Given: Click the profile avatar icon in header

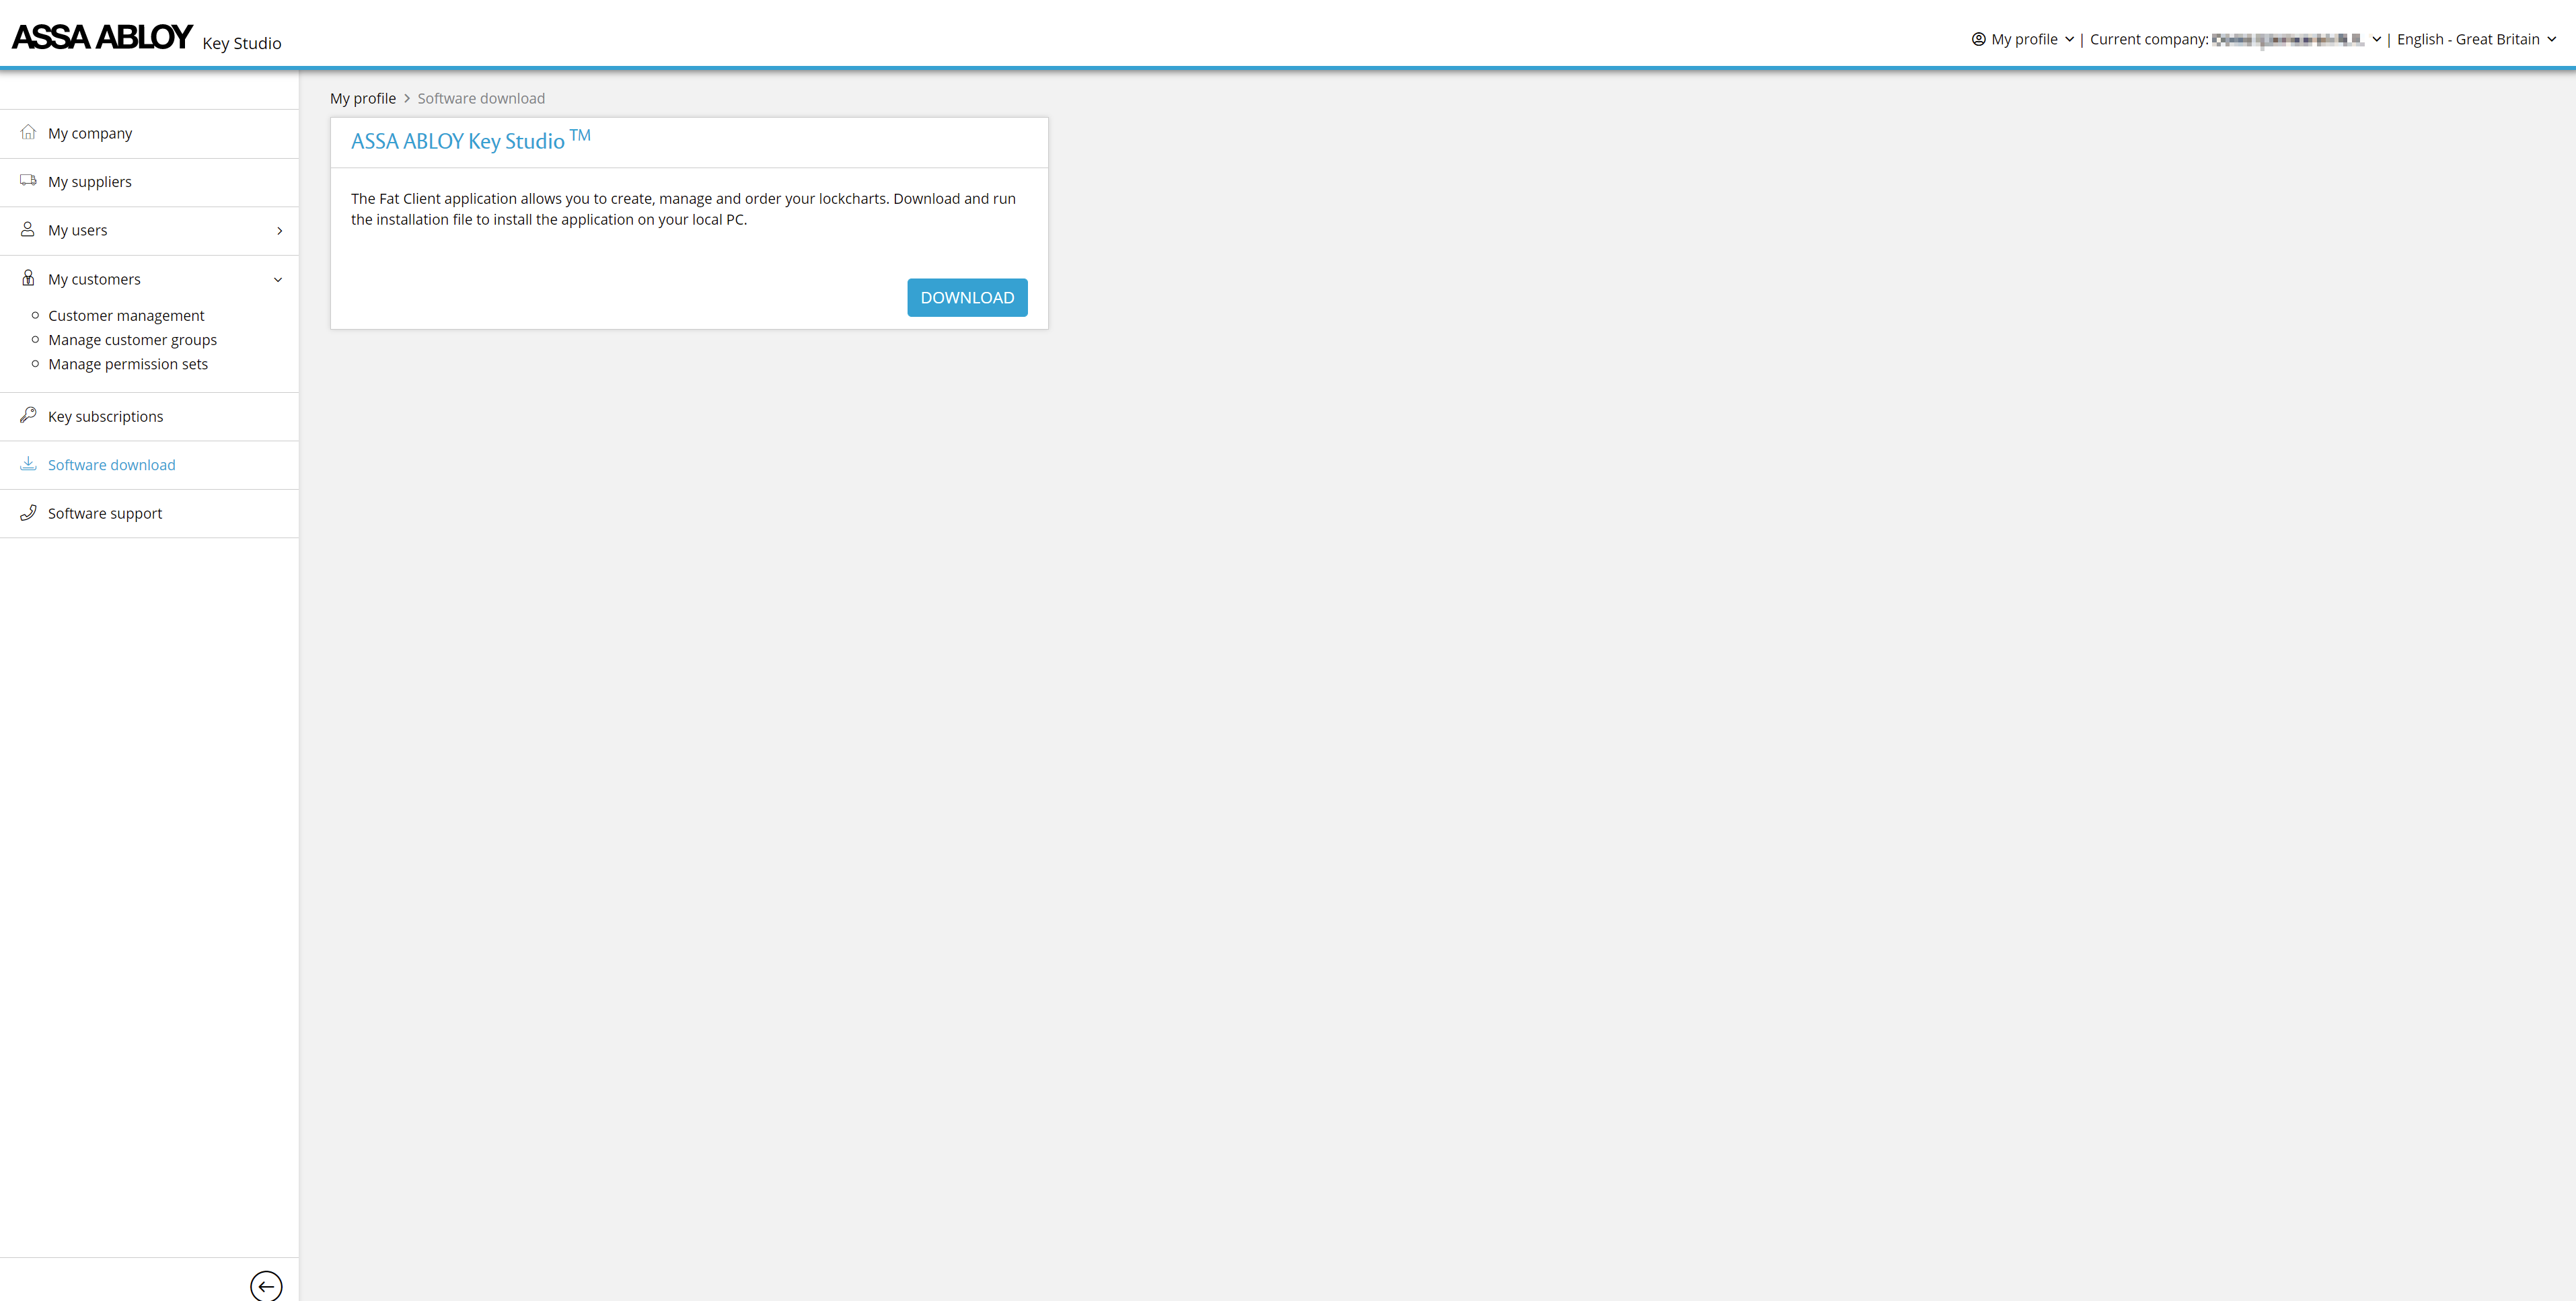Looking at the screenshot, I should click(x=1978, y=39).
